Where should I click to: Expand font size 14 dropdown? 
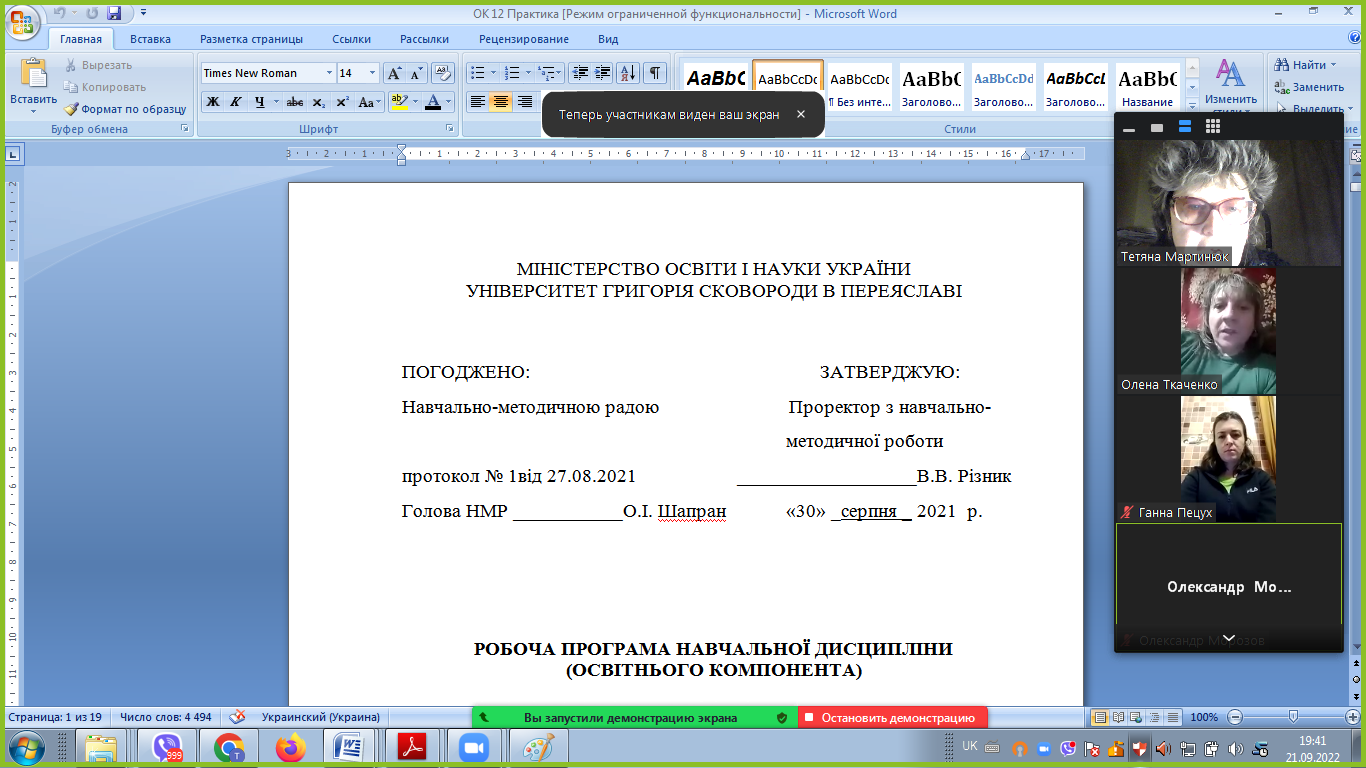click(373, 73)
